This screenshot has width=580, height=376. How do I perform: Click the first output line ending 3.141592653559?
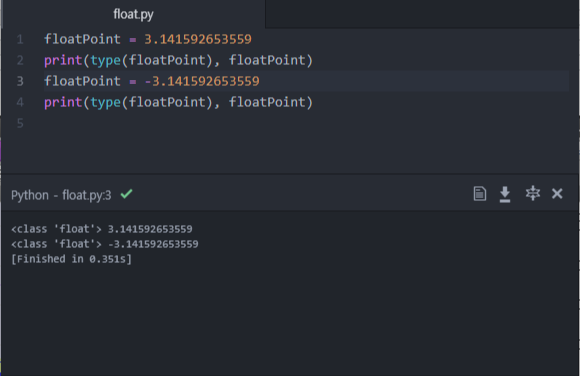[102, 229]
